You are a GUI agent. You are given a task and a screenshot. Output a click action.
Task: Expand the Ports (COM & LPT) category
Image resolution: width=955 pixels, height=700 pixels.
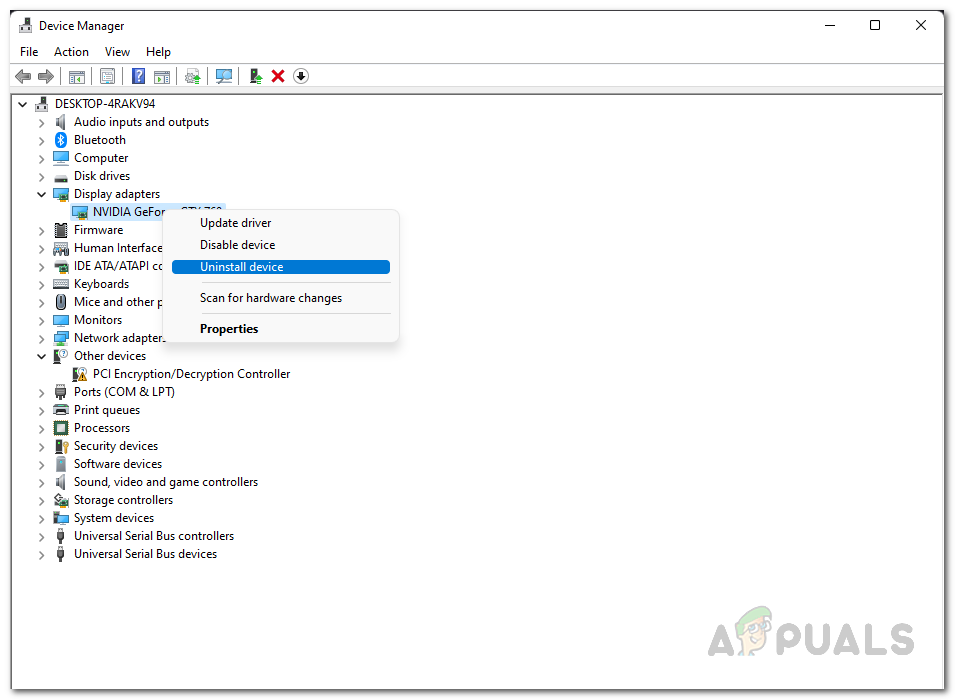41,393
